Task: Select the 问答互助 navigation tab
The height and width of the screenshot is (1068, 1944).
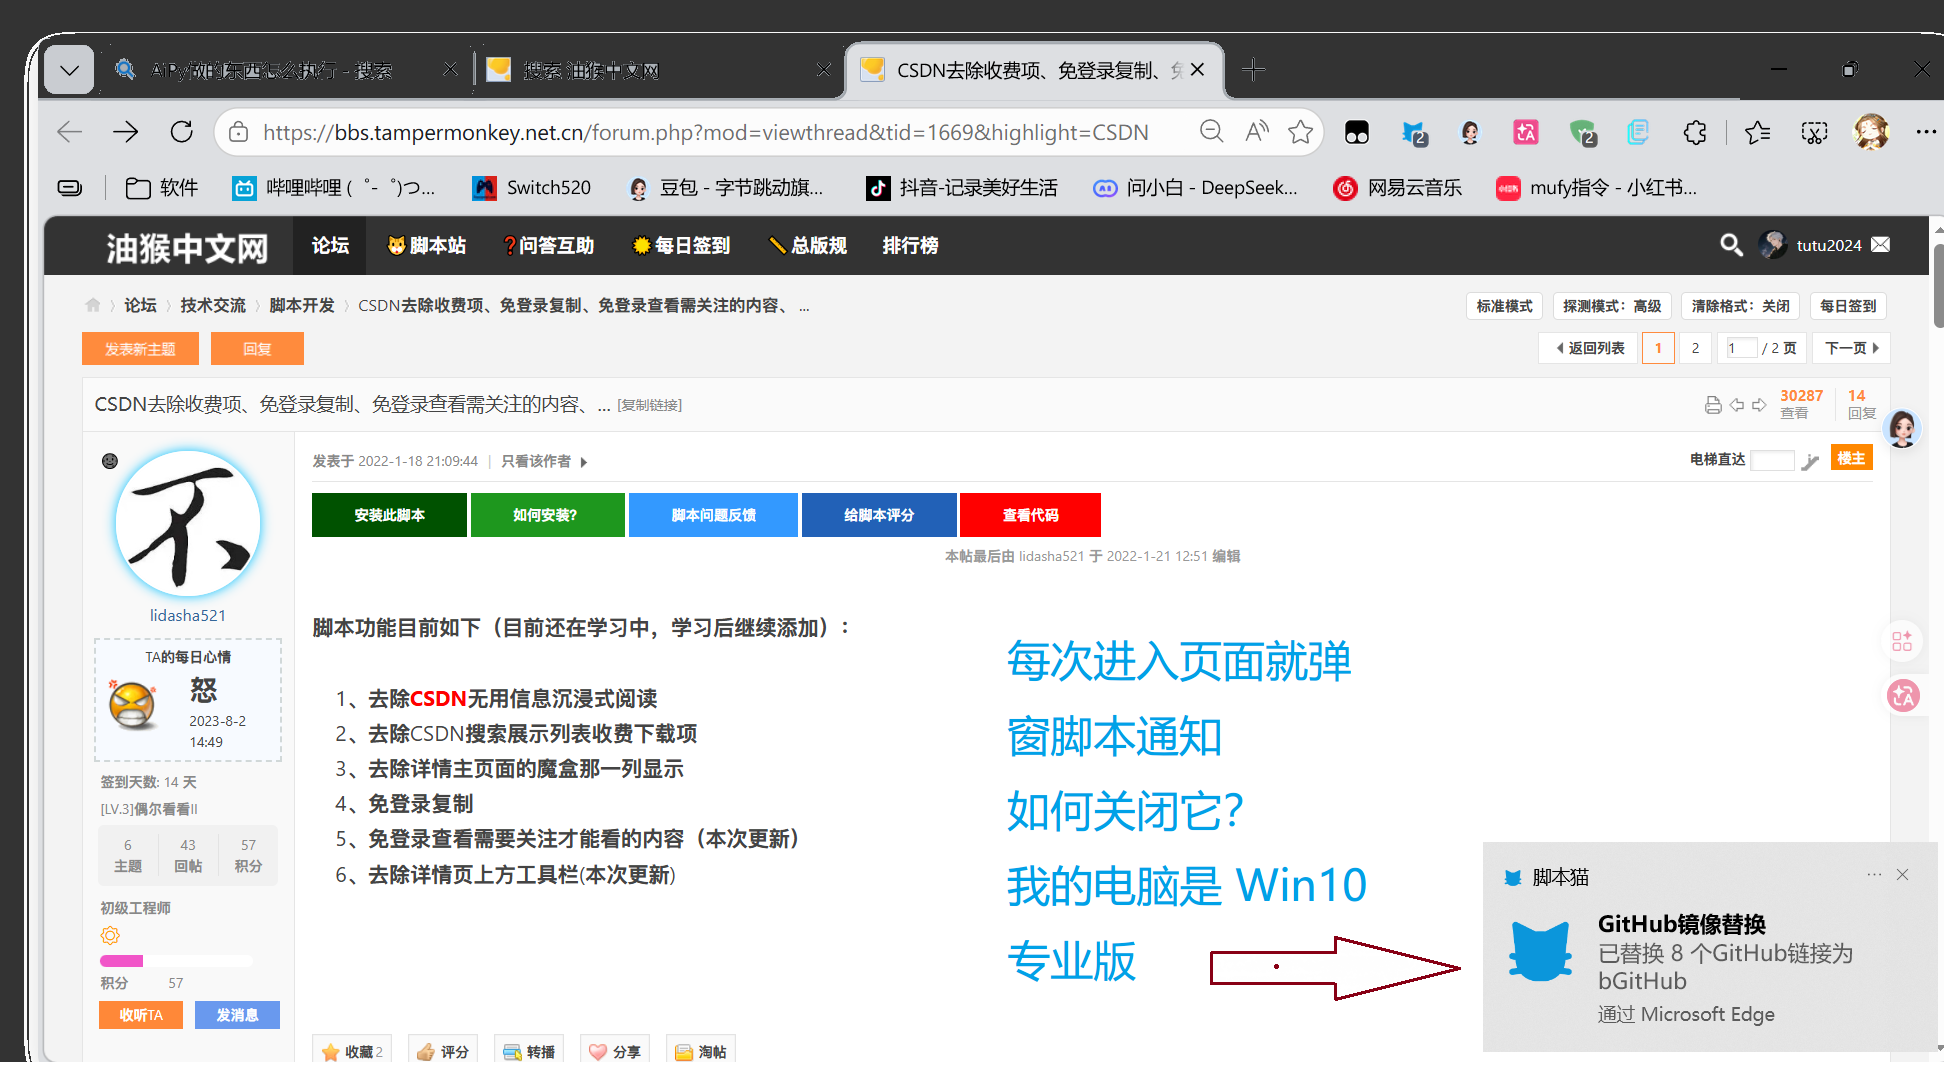Action: click(548, 245)
